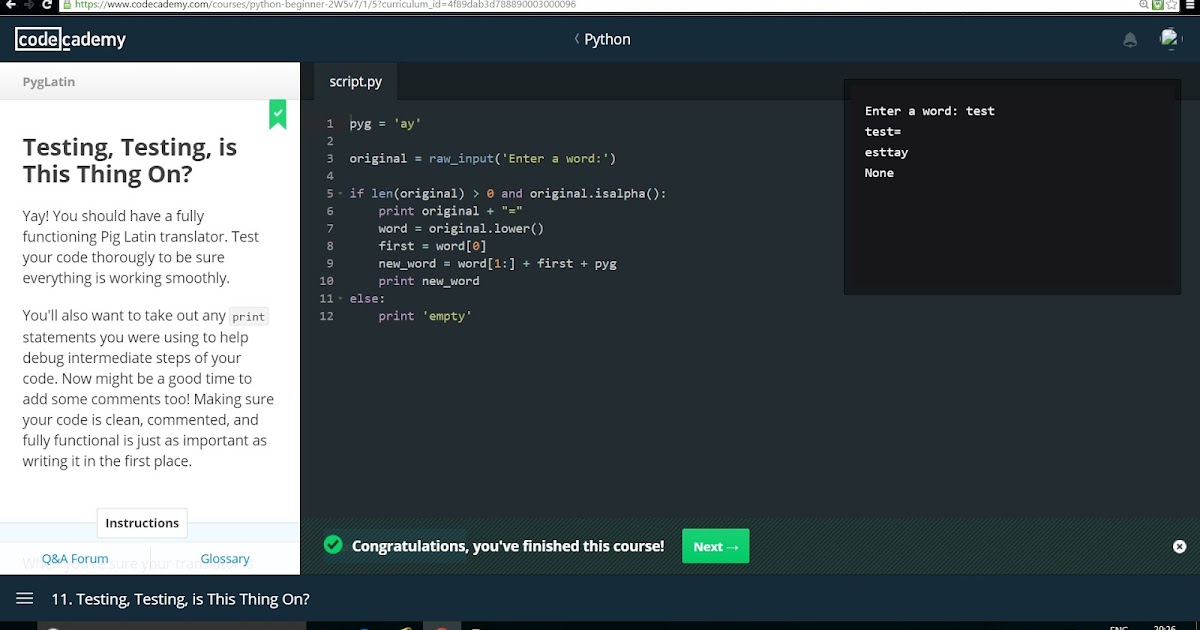Switch to the script.py tab

(355, 82)
